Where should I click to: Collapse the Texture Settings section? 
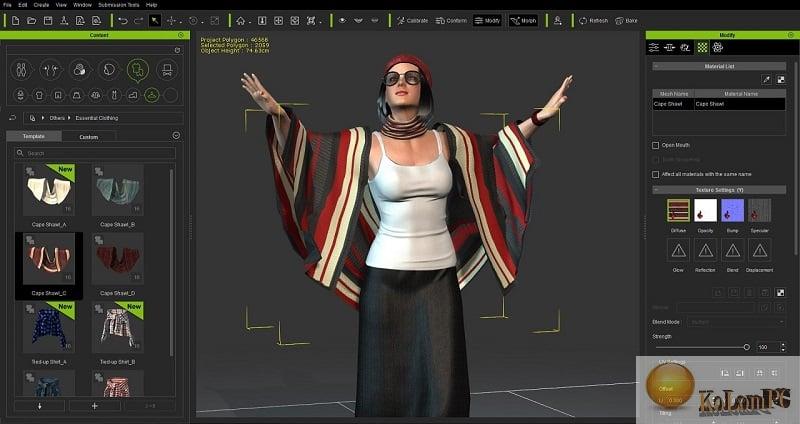pyautogui.click(x=656, y=190)
